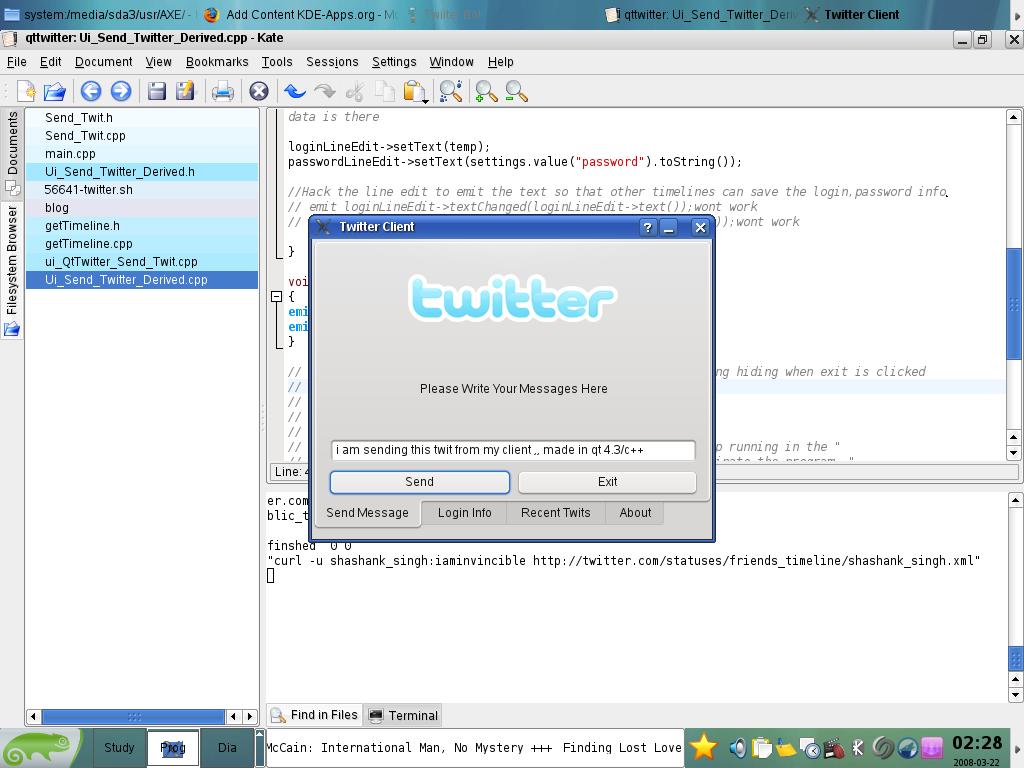Open the Tools menu
The height and width of the screenshot is (768, 1024).
tap(277, 61)
